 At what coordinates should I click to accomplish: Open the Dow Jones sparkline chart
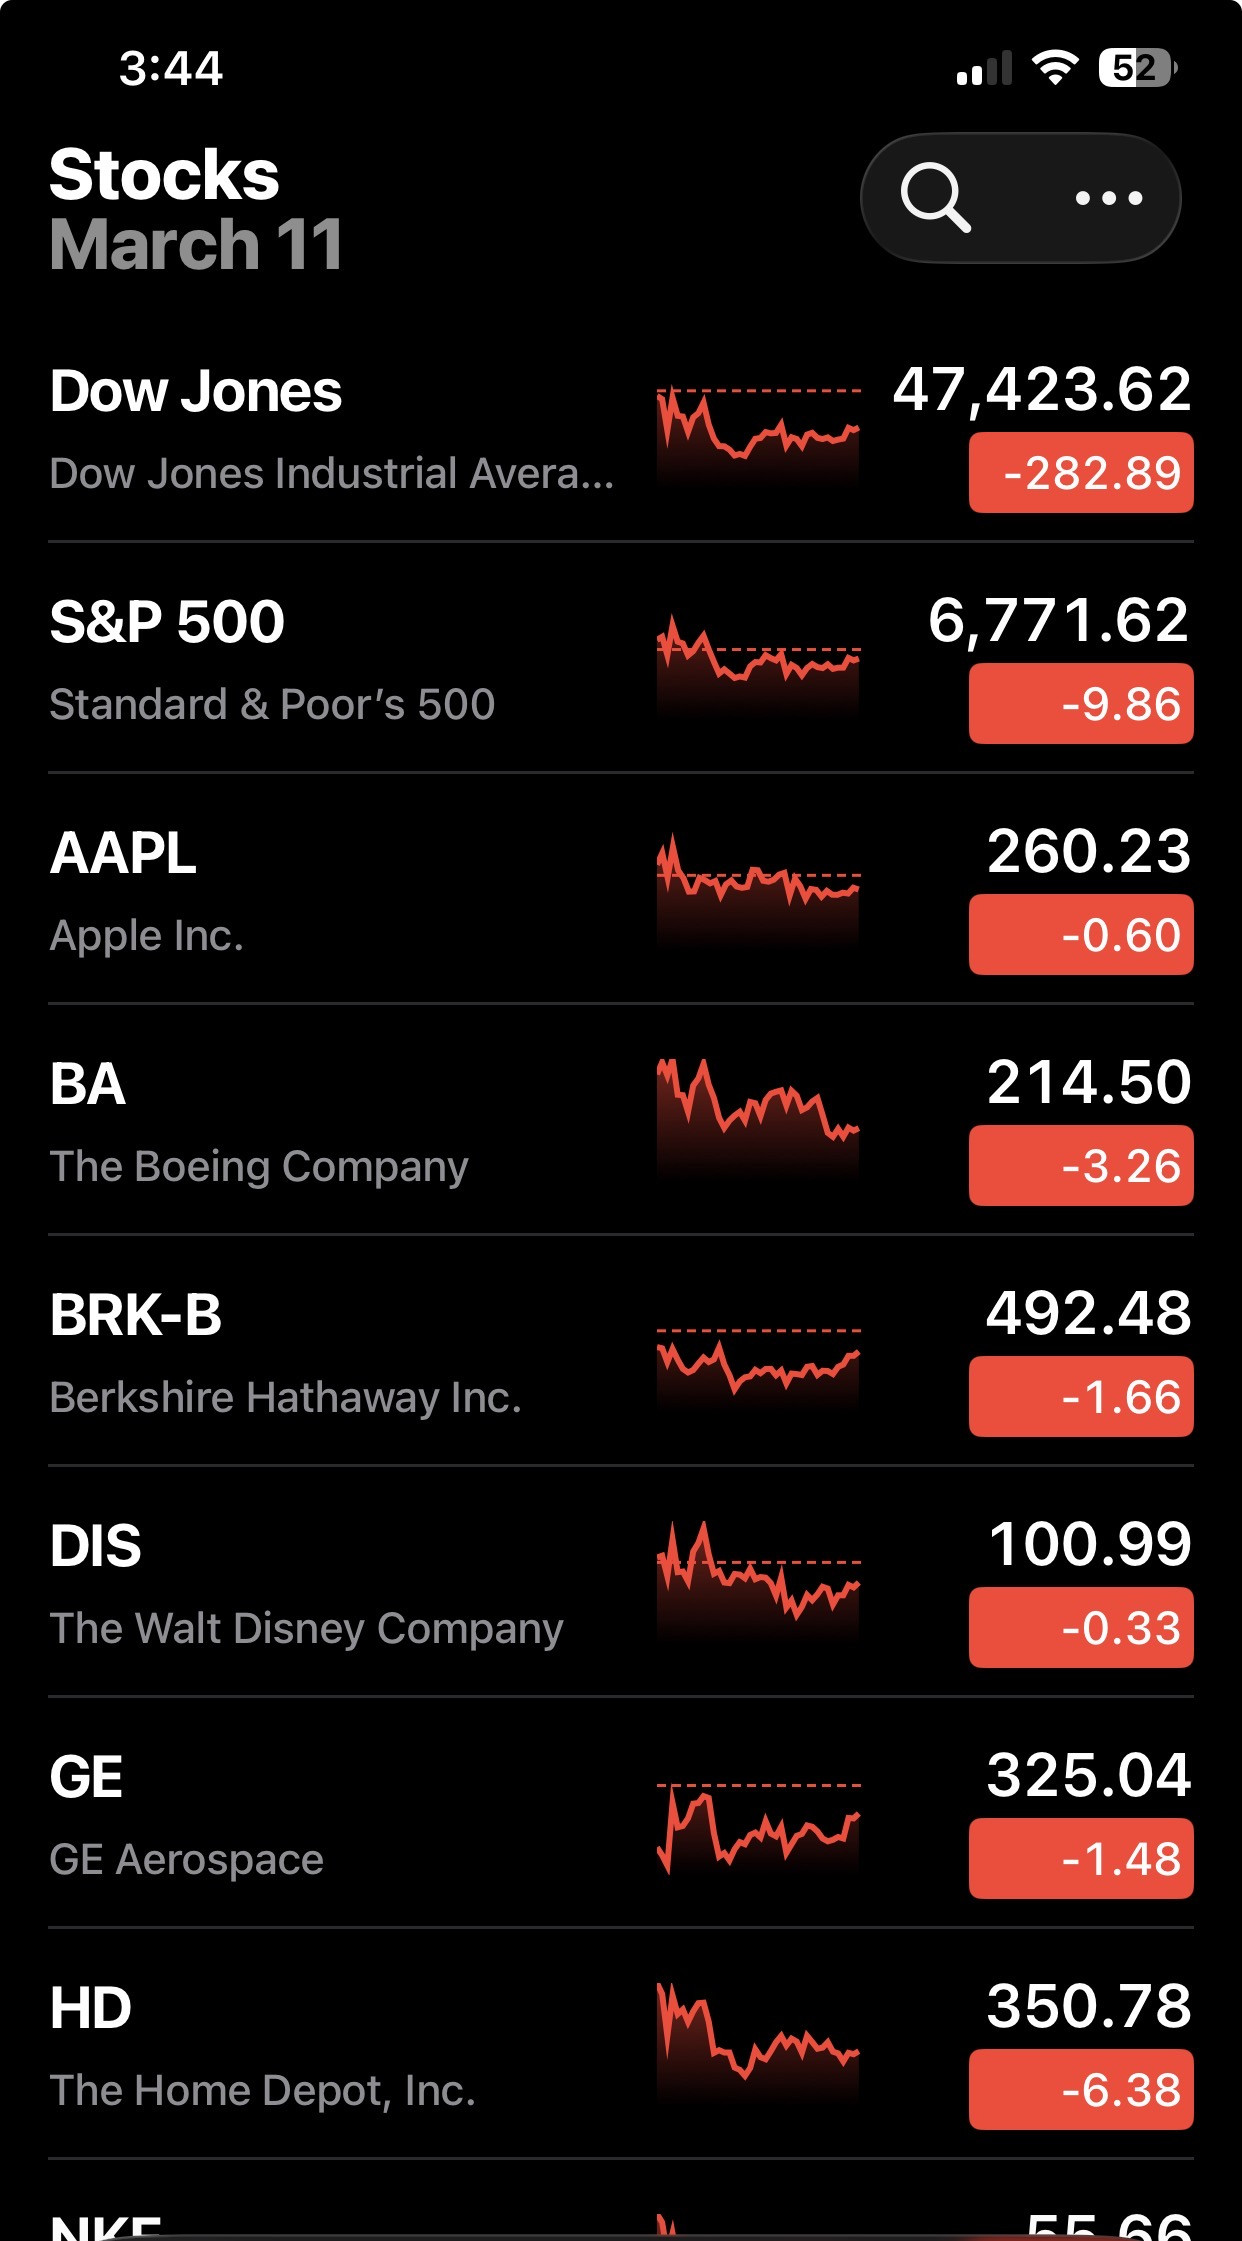tap(758, 430)
